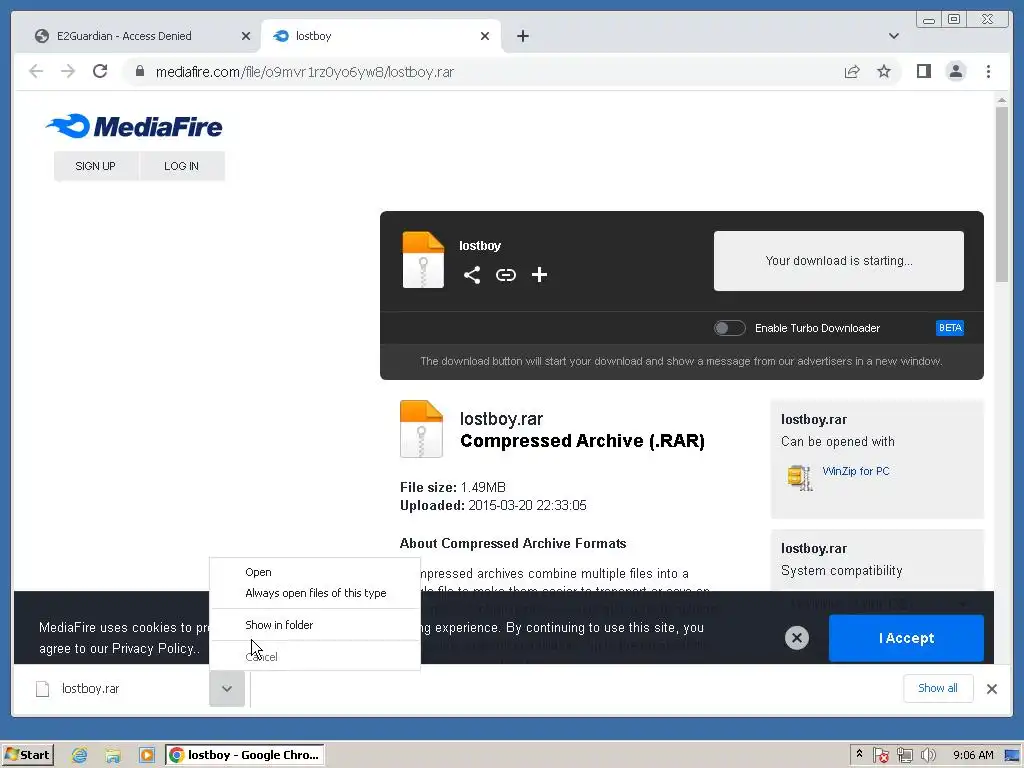
Task: Click the 'System compatibility' text
Action: pos(841,571)
